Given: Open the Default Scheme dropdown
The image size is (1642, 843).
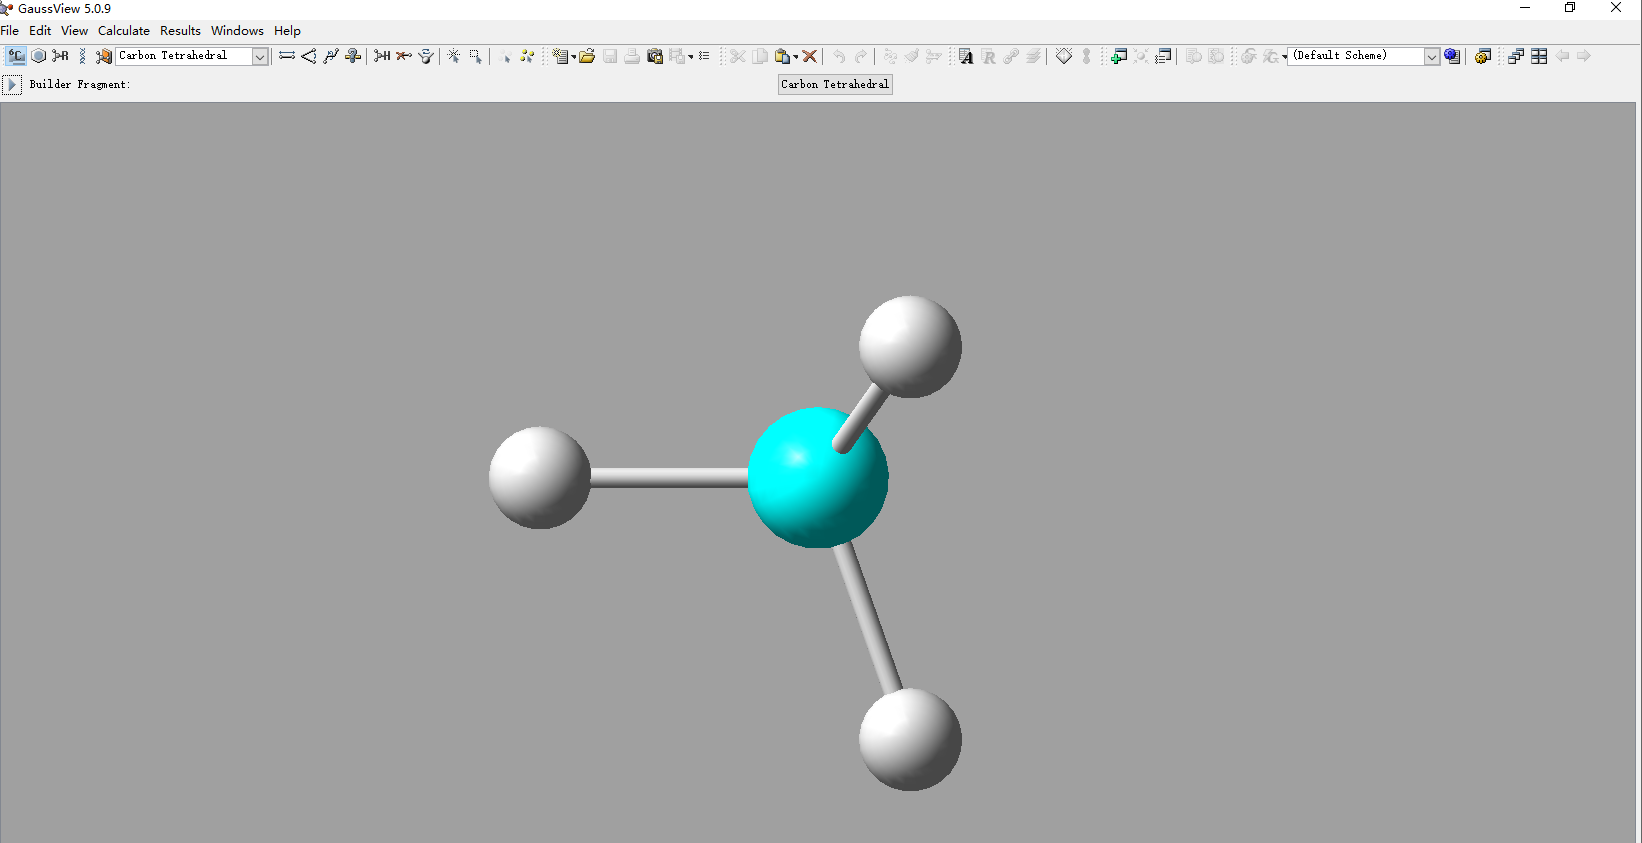Looking at the screenshot, I should [x=1431, y=56].
